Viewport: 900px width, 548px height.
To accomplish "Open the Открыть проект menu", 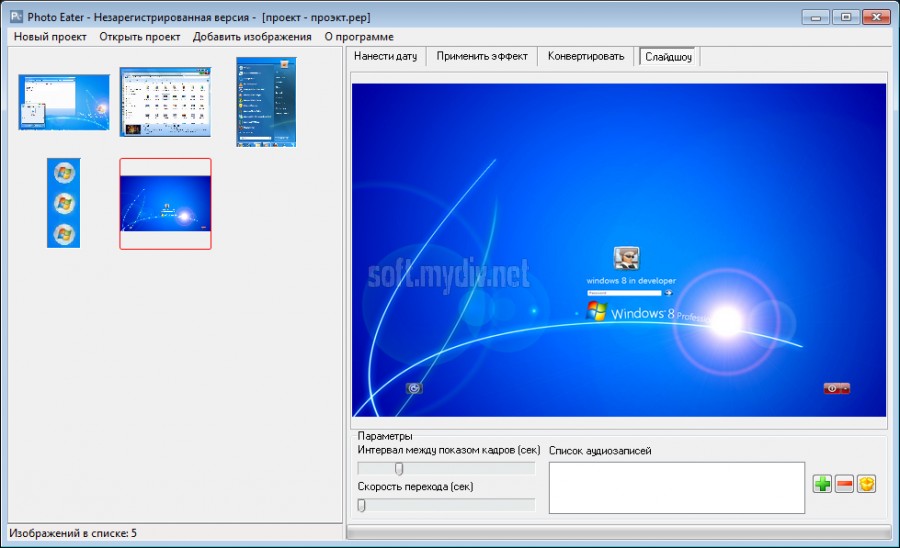I will pos(139,37).
